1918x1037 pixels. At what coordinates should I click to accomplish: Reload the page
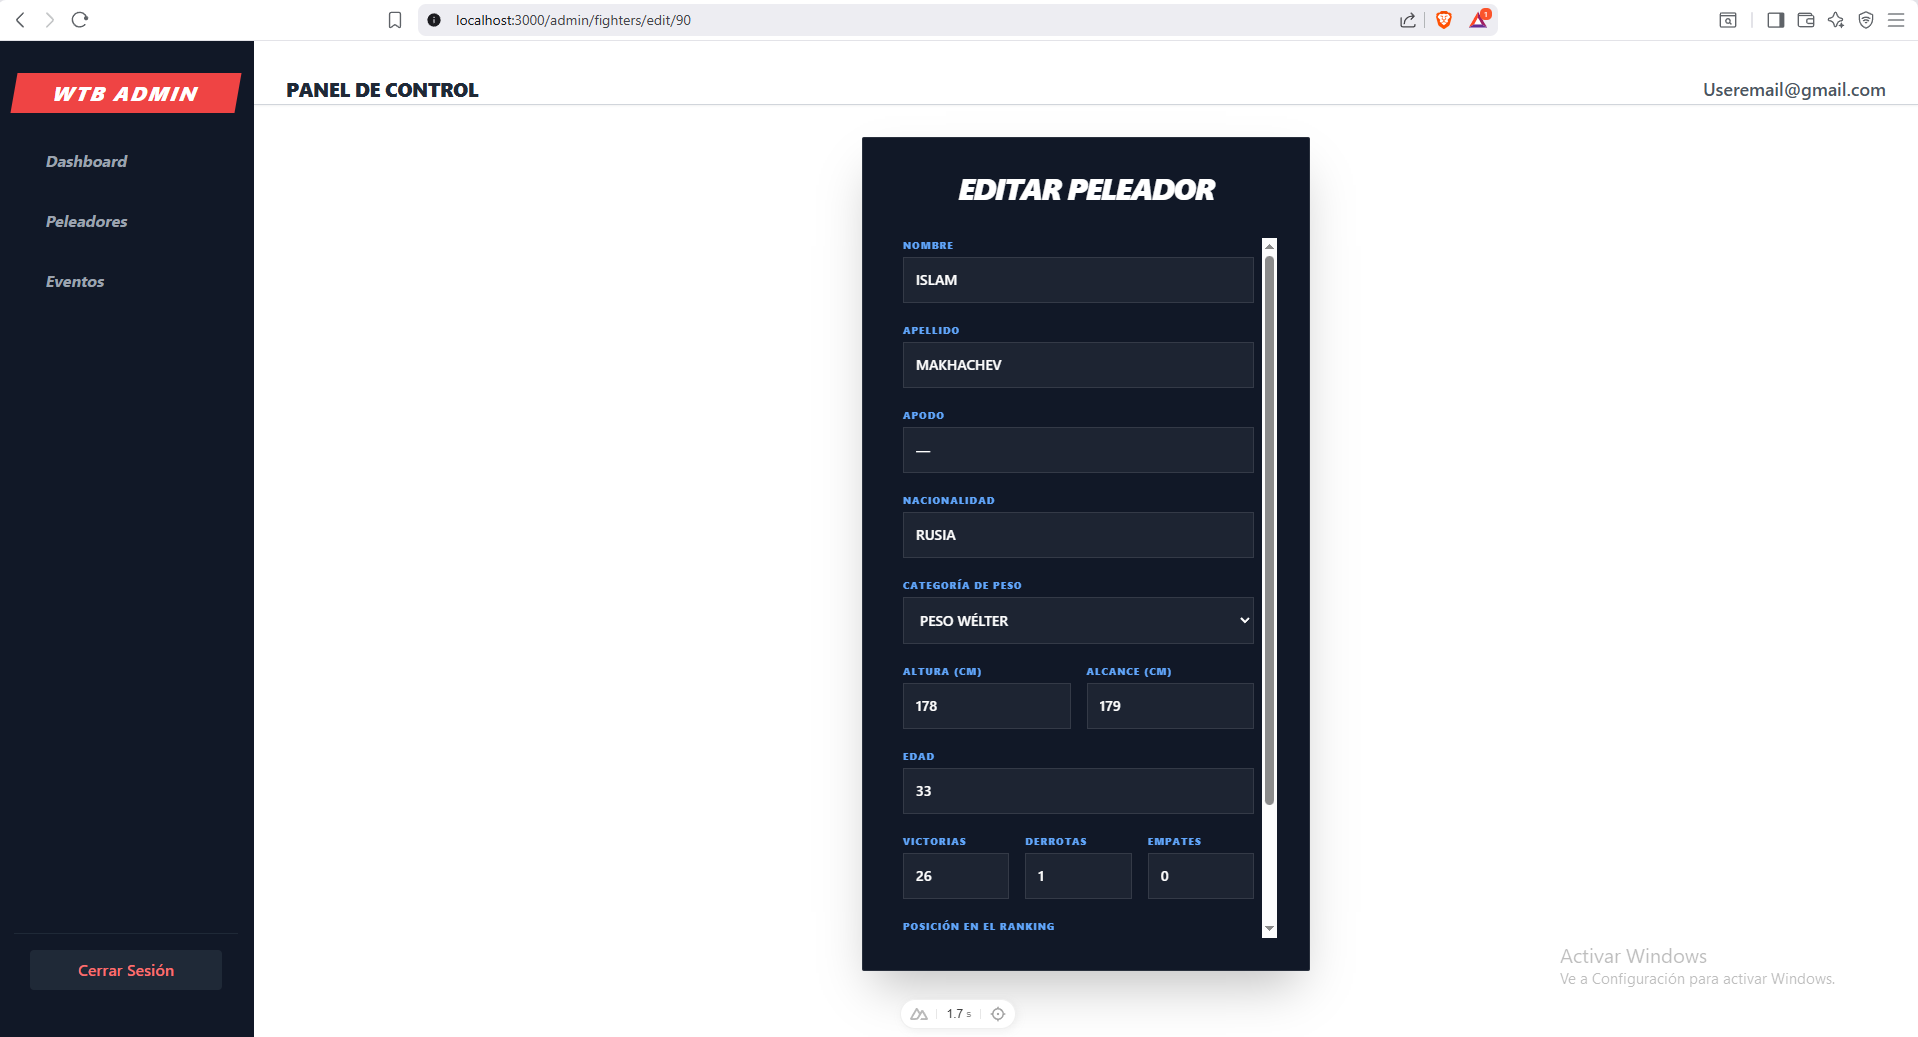80,20
